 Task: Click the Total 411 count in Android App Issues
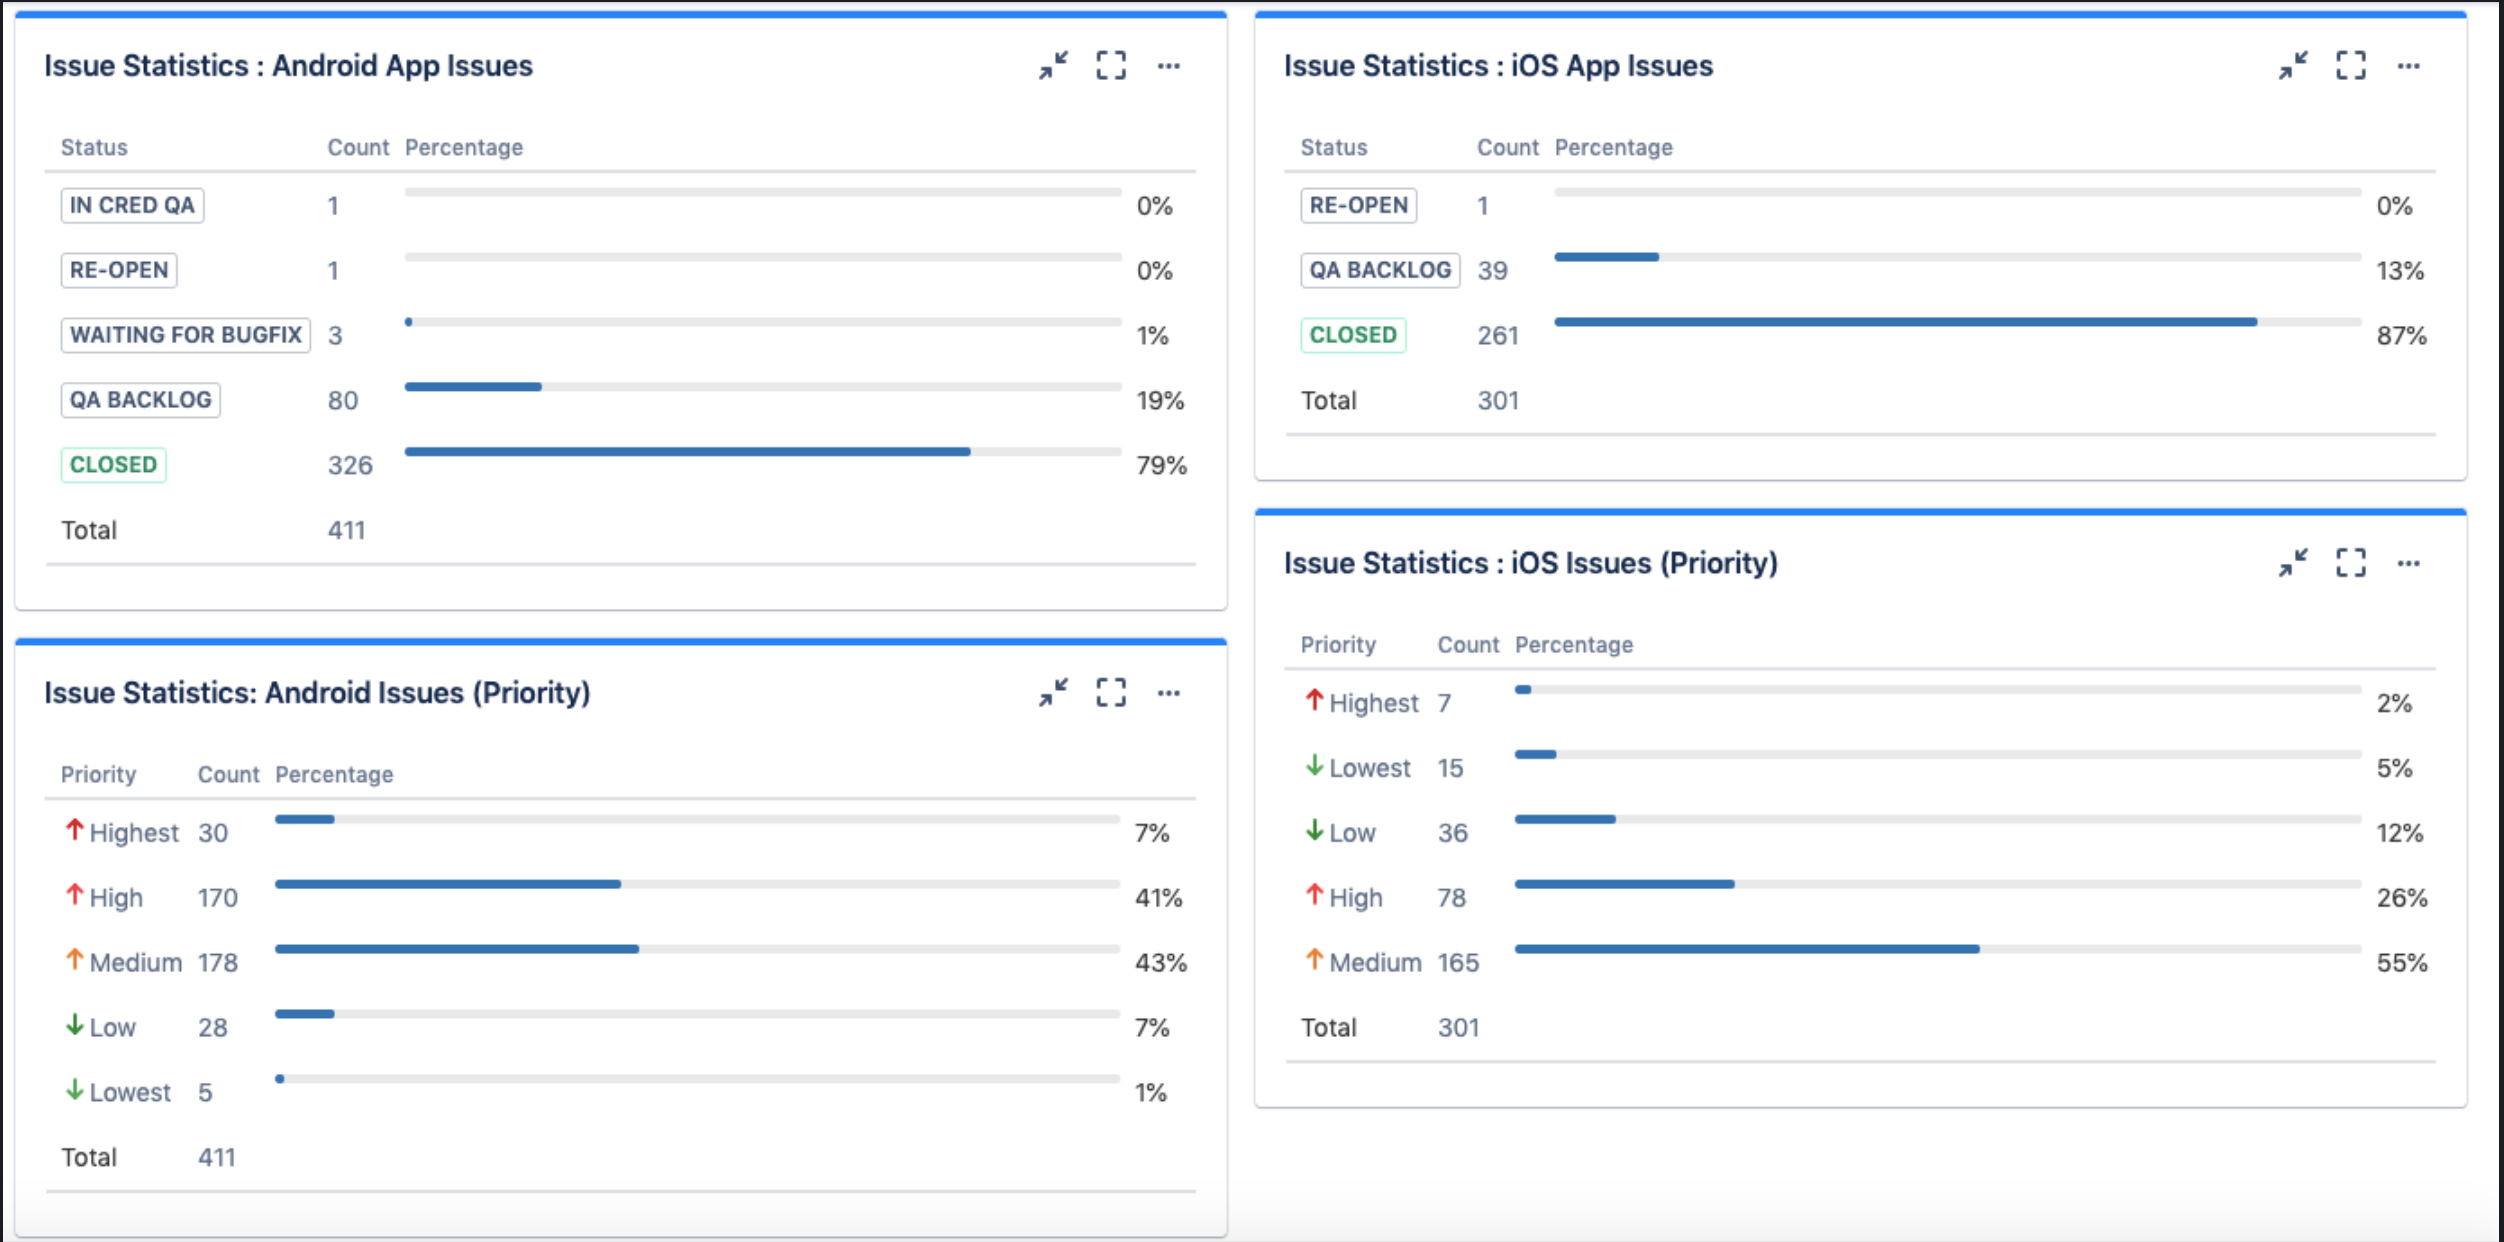pos(347,529)
